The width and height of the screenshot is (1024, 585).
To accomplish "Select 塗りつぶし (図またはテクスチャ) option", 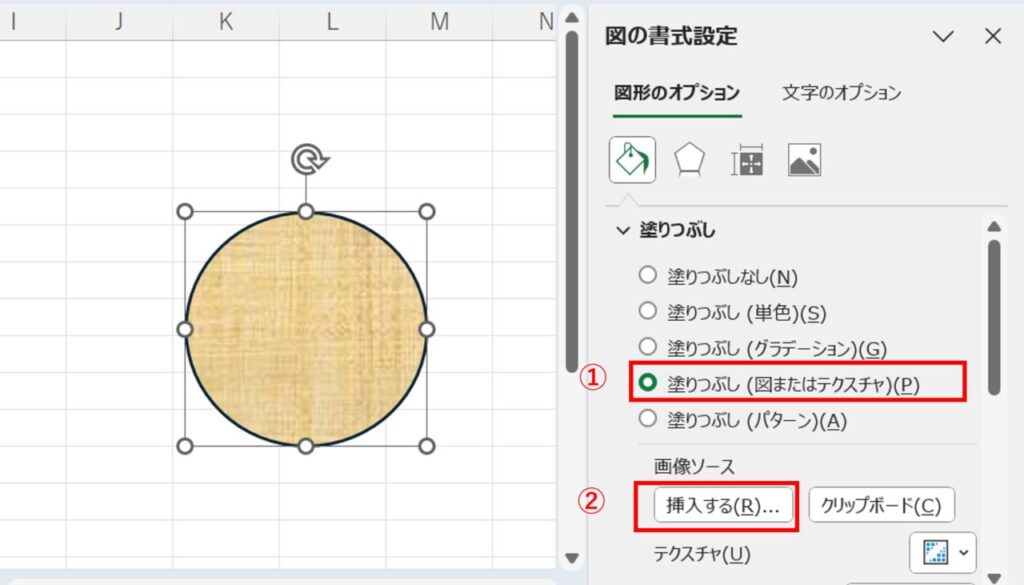I will (646, 381).
